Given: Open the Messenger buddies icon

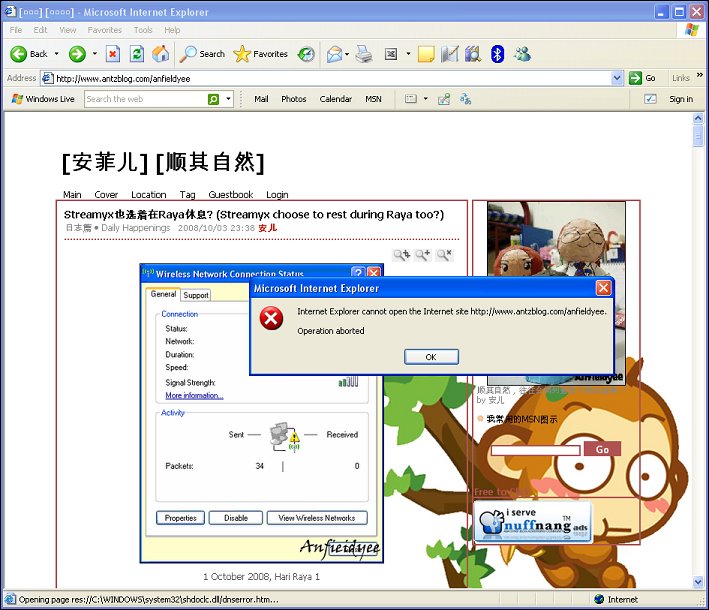Looking at the screenshot, I should pos(522,54).
